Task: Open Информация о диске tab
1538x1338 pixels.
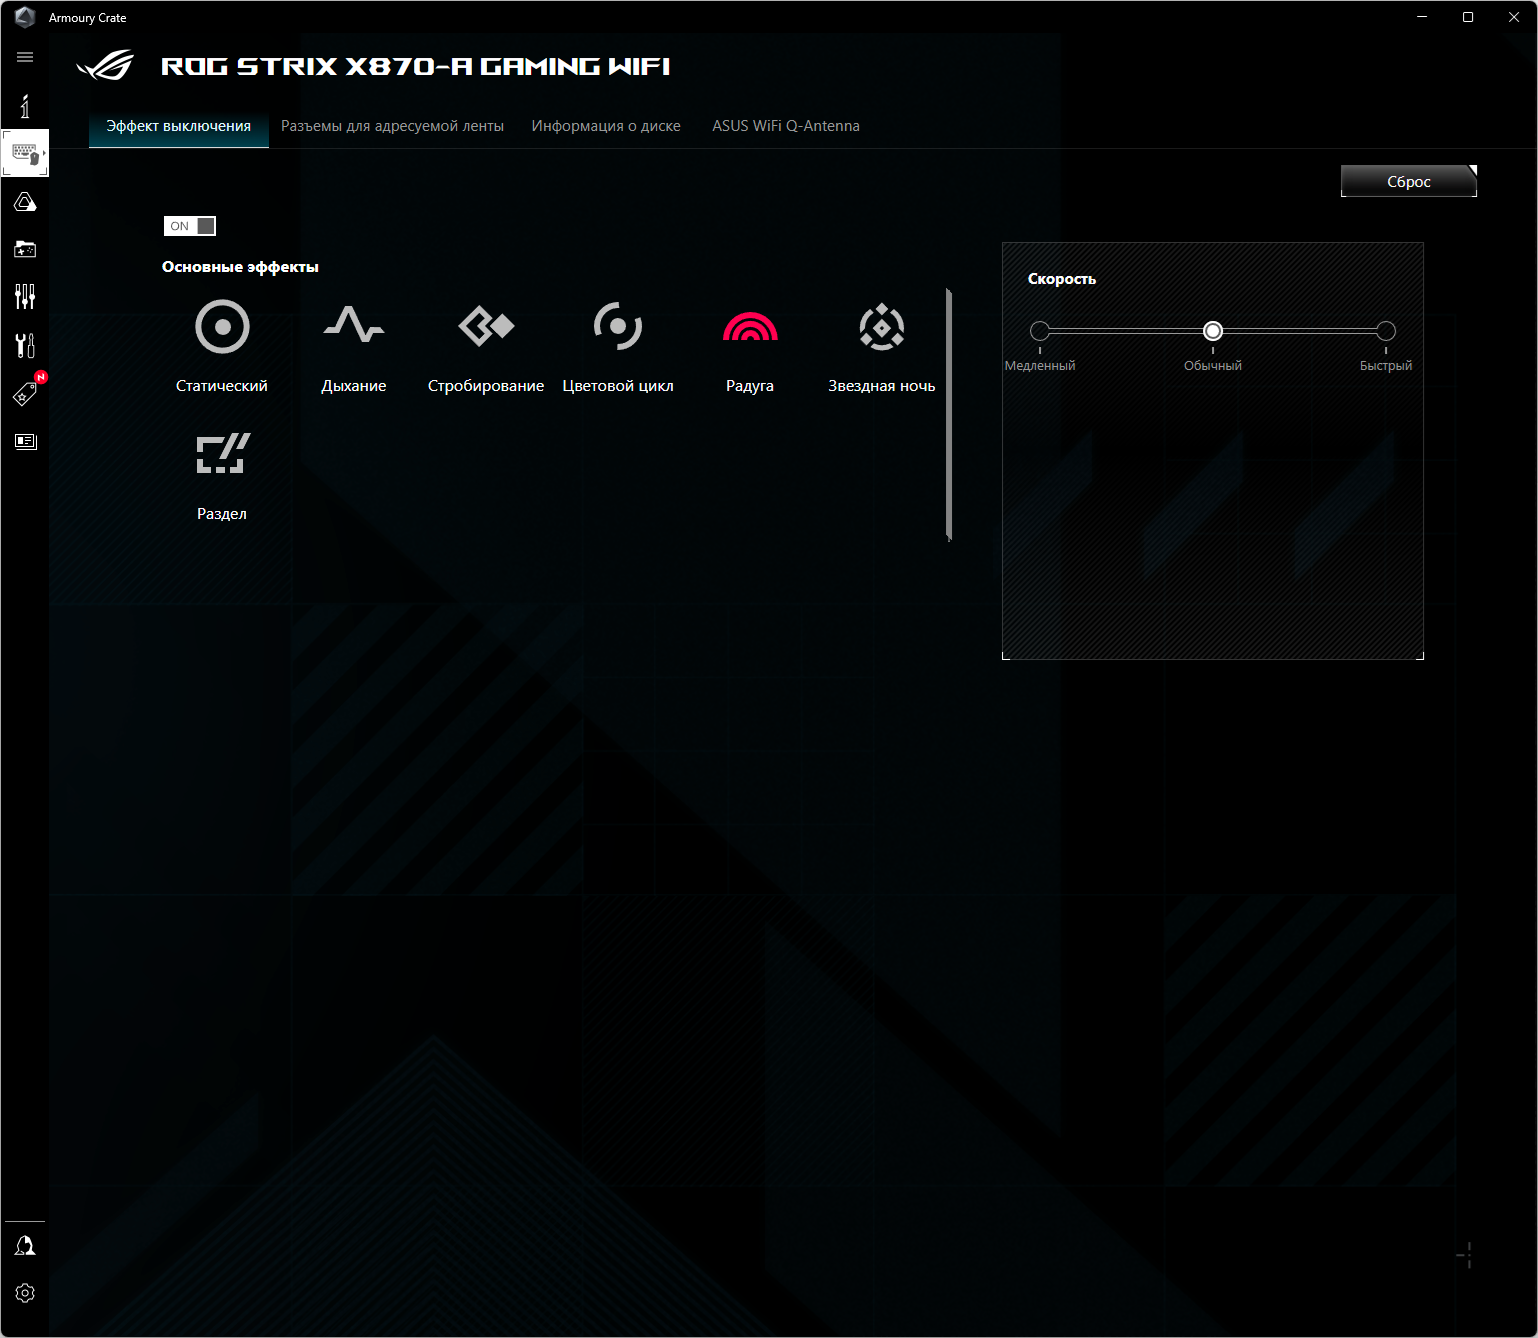Action: pyautogui.click(x=606, y=126)
